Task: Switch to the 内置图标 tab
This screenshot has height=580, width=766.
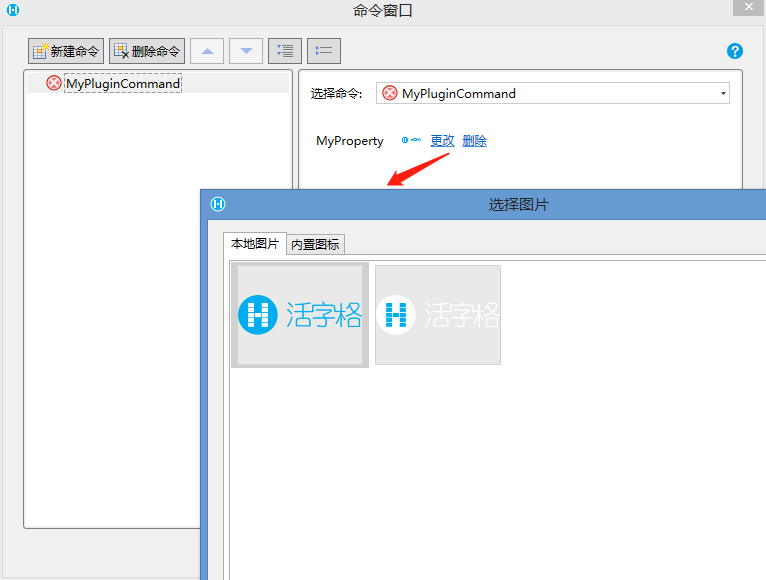Action: [315, 244]
